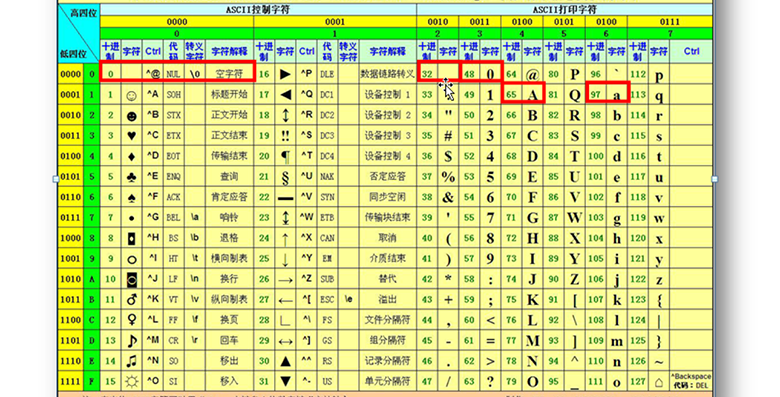Select the & character beside 38
This screenshot has width=780, height=397.
pyautogui.click(x=448, y=198)
